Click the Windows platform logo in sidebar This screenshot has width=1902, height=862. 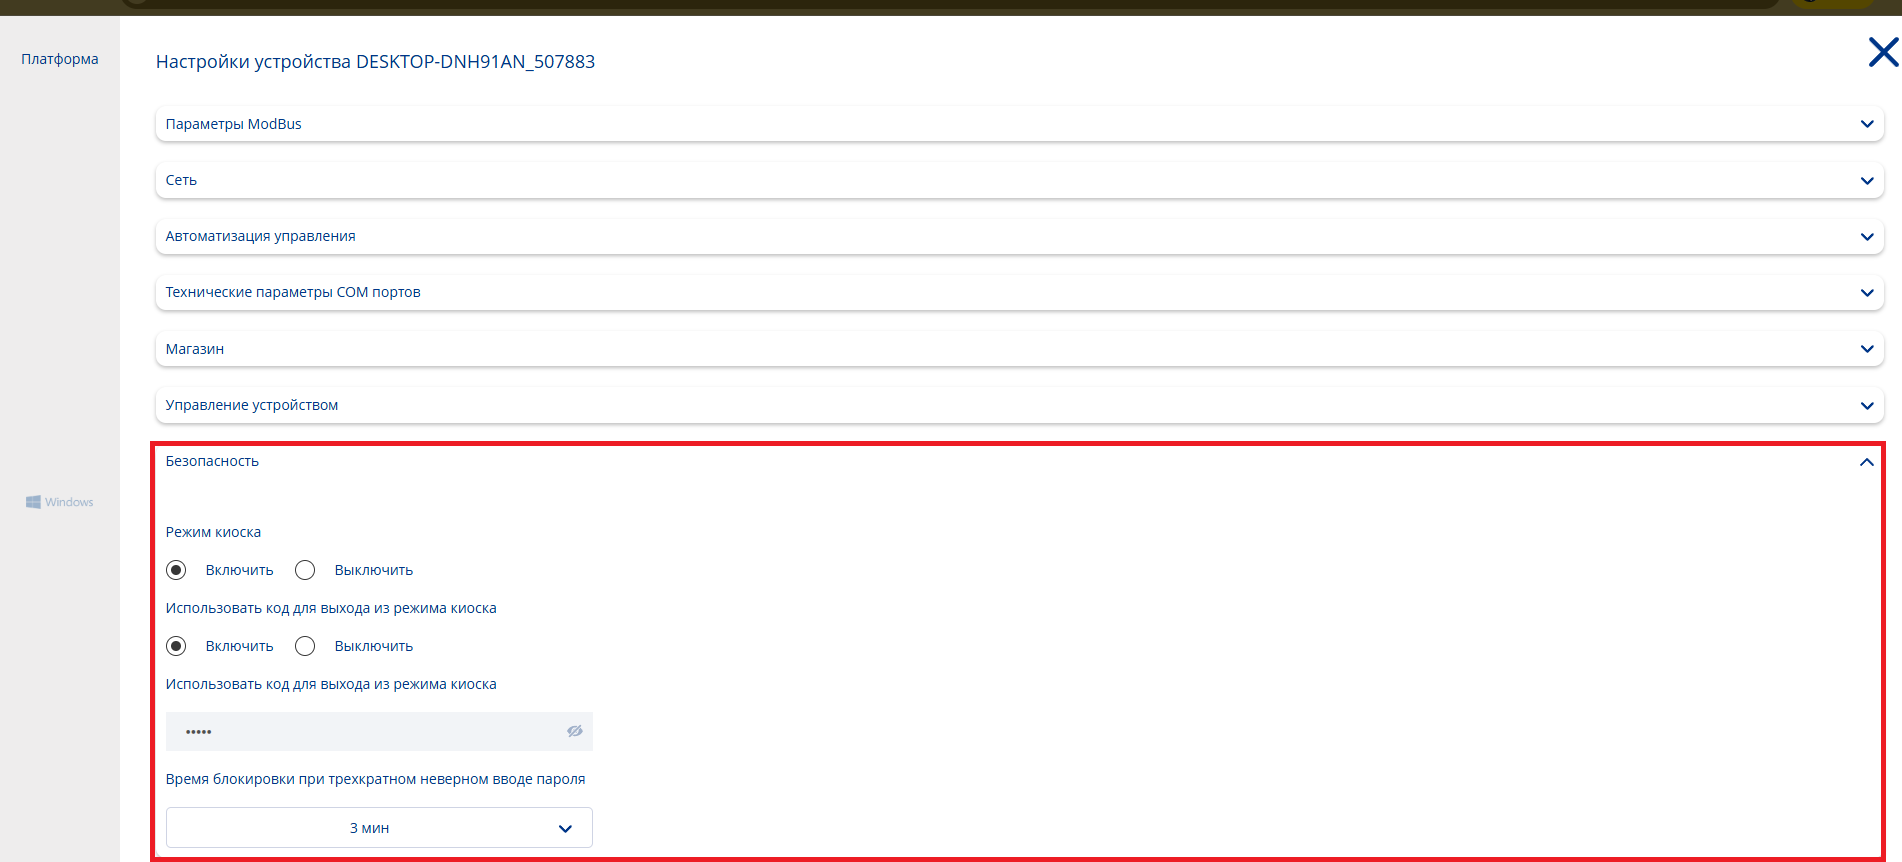pos(60,502)
